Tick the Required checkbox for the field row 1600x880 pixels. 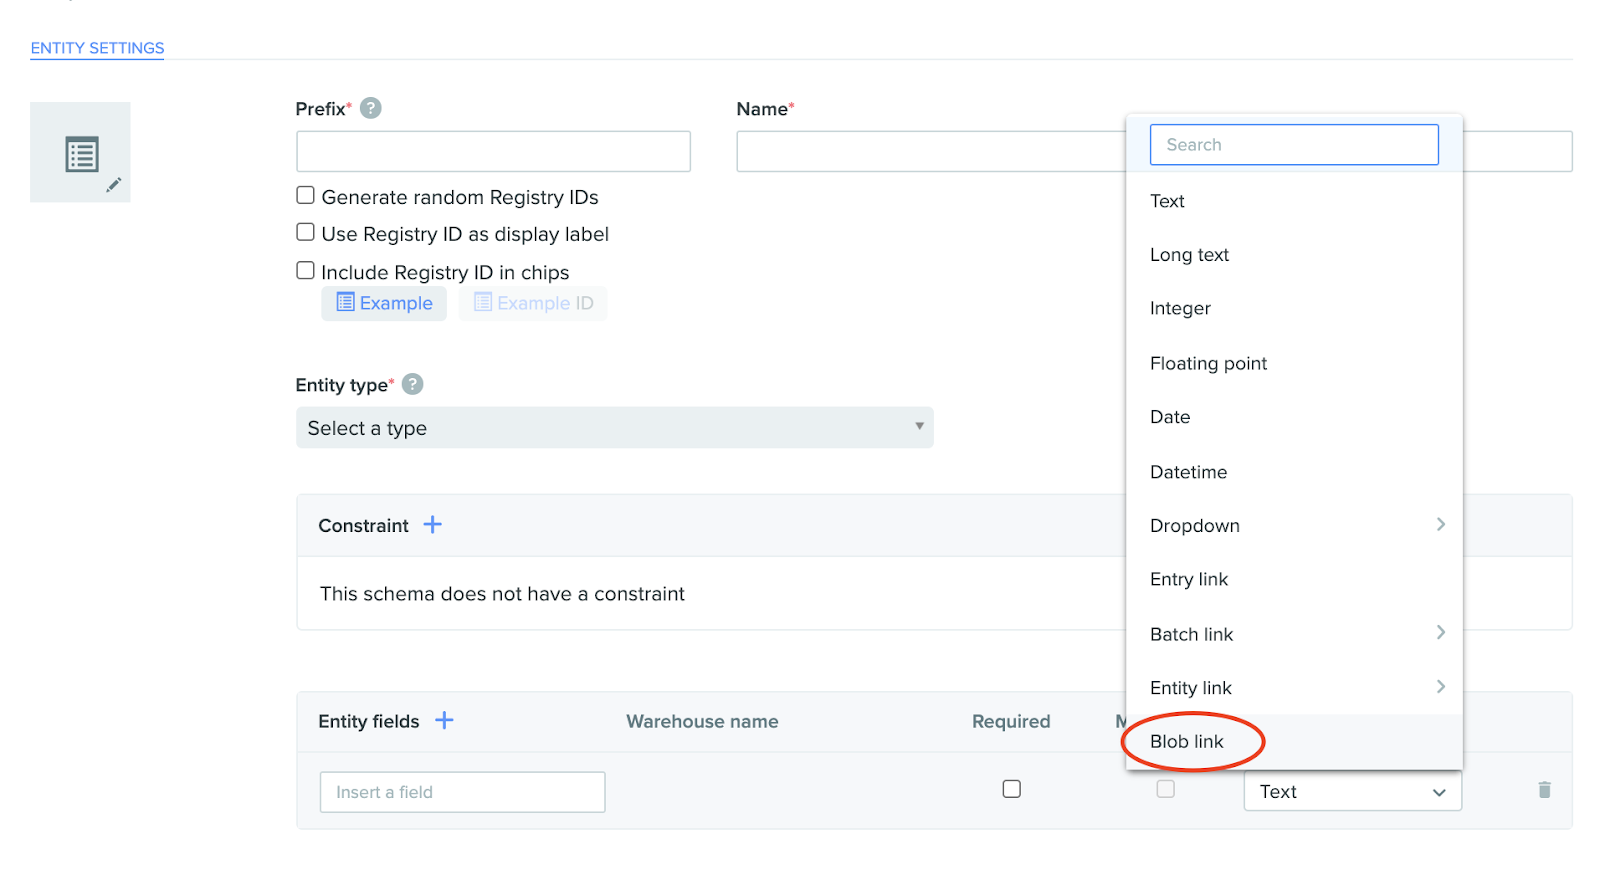1012,789
